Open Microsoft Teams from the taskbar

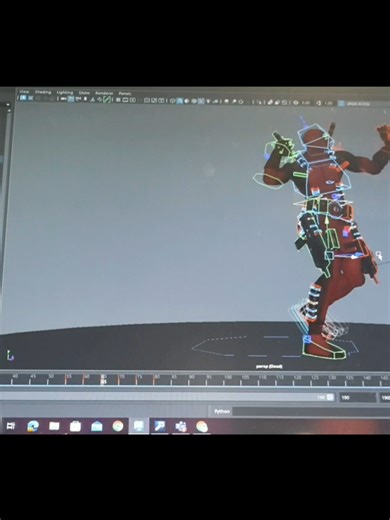click(x=181, y=427)
